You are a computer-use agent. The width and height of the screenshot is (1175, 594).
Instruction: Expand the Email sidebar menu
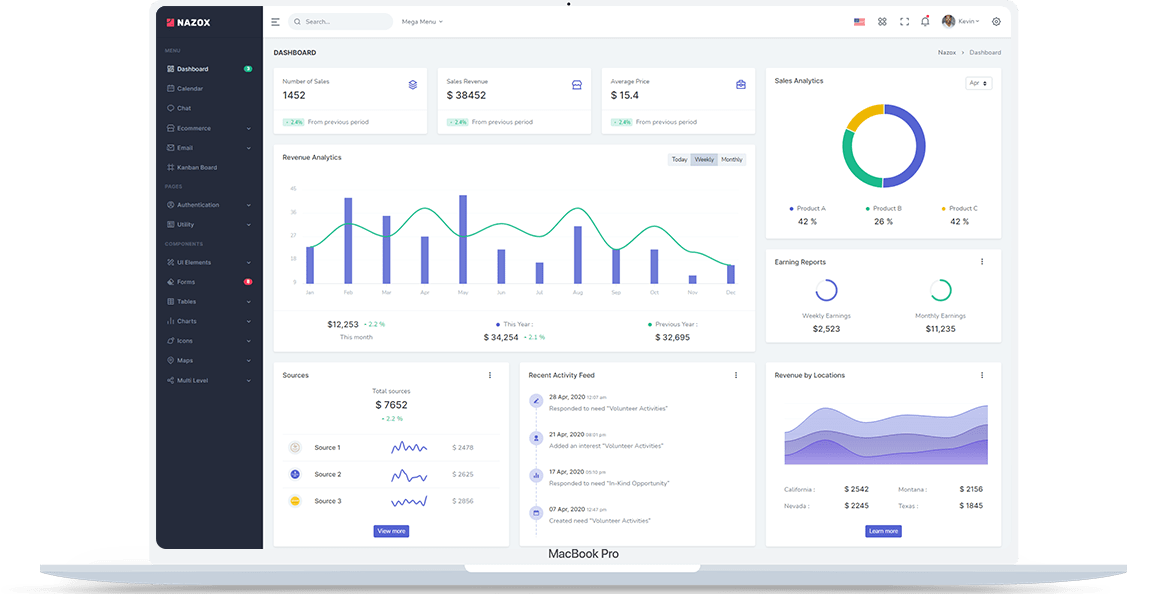click(x=209, y=148)
